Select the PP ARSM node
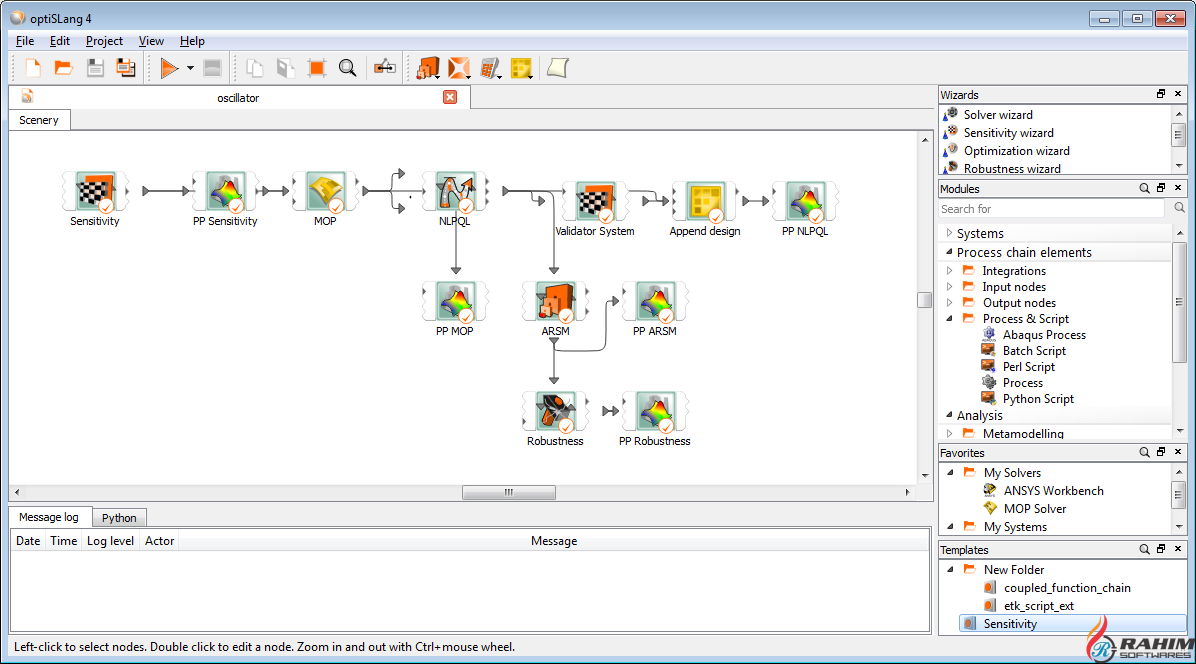The width and height of the screenshot is (1196, 664). pos(654,301)
